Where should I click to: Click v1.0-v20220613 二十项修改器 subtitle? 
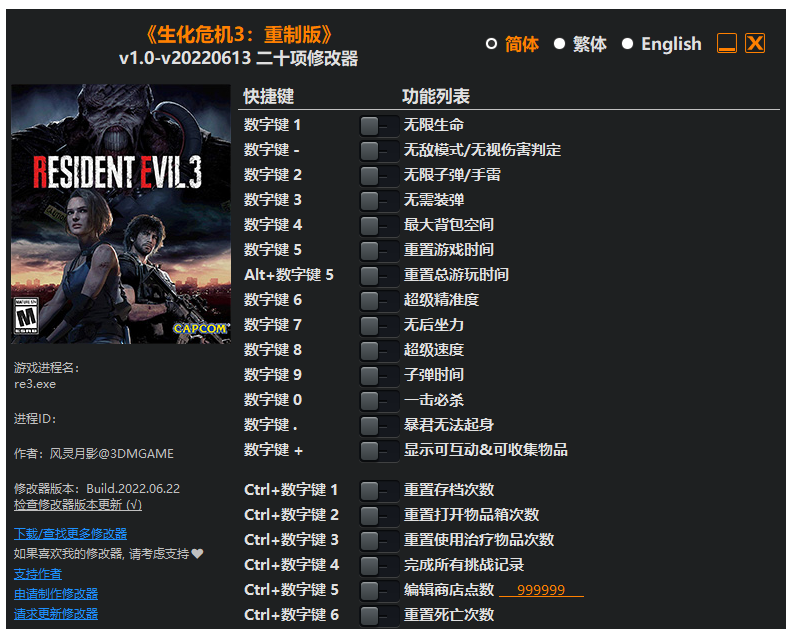click(238, 58)
